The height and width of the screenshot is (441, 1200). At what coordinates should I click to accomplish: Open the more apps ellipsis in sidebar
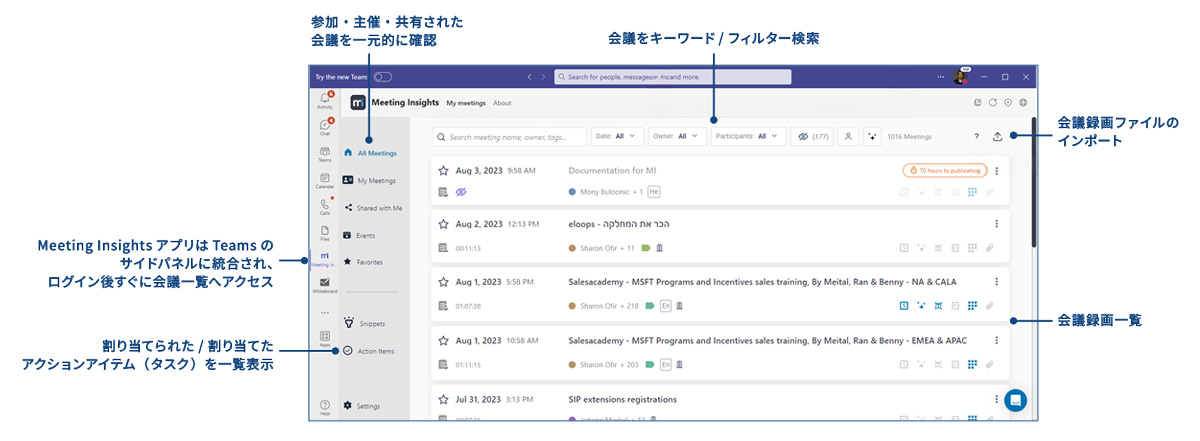325,313
